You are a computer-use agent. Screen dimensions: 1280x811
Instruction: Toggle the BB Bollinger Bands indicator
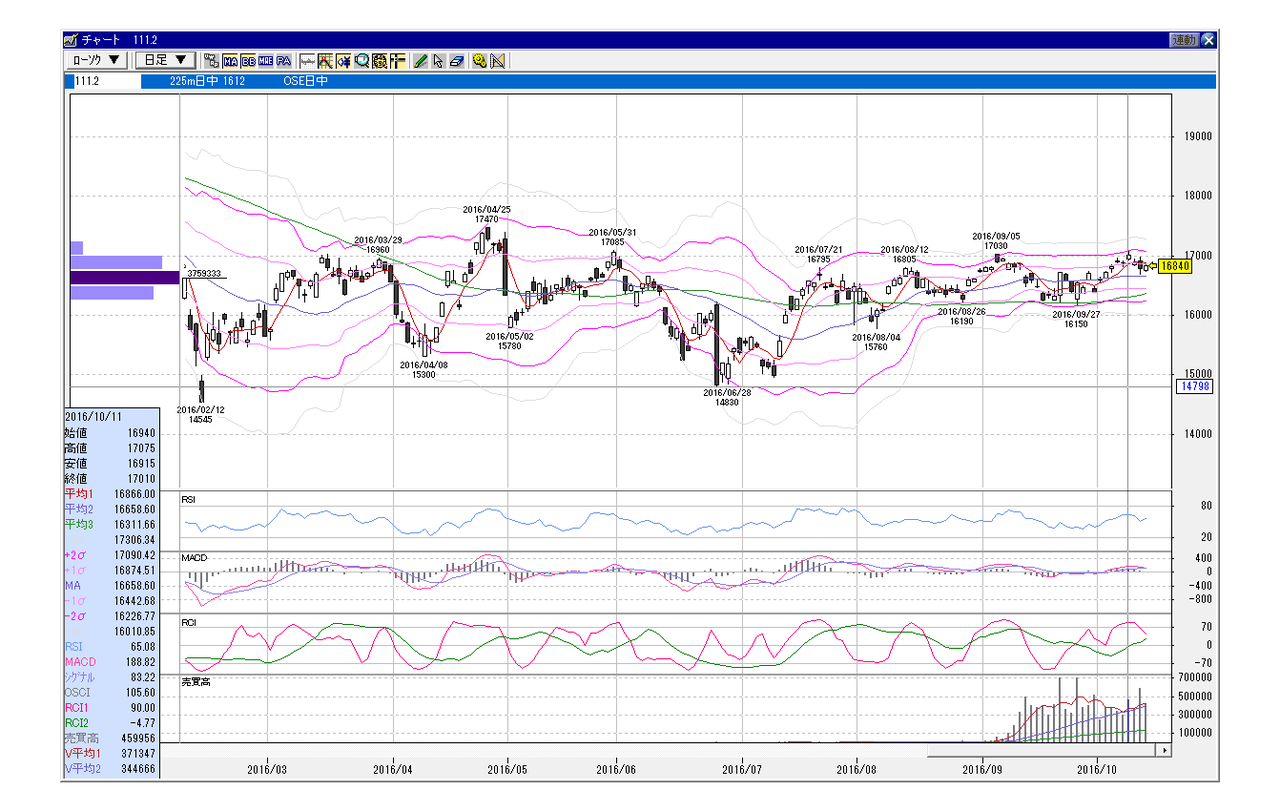click(248, 60)
